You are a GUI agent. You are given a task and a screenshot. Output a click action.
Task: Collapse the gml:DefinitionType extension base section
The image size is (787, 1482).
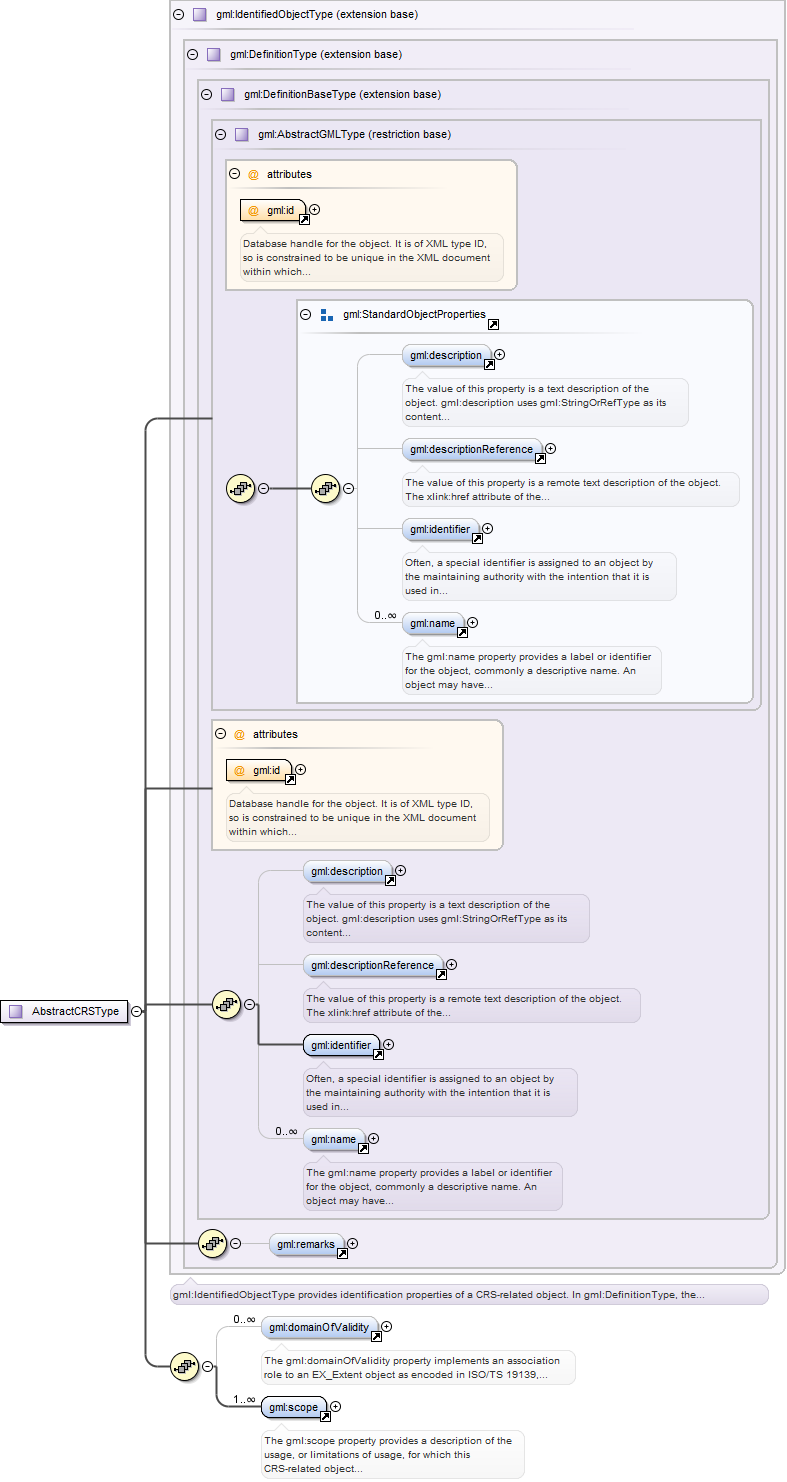192,54
